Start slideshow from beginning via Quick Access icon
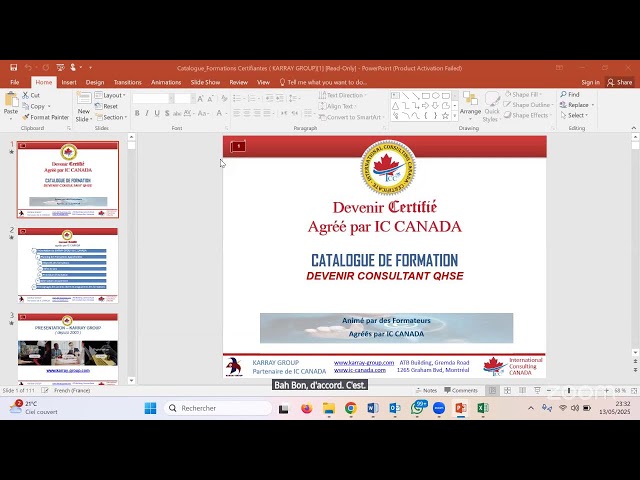Image resolution: width=640 pixels, height=480 pixels. click(x=60, y=67)
